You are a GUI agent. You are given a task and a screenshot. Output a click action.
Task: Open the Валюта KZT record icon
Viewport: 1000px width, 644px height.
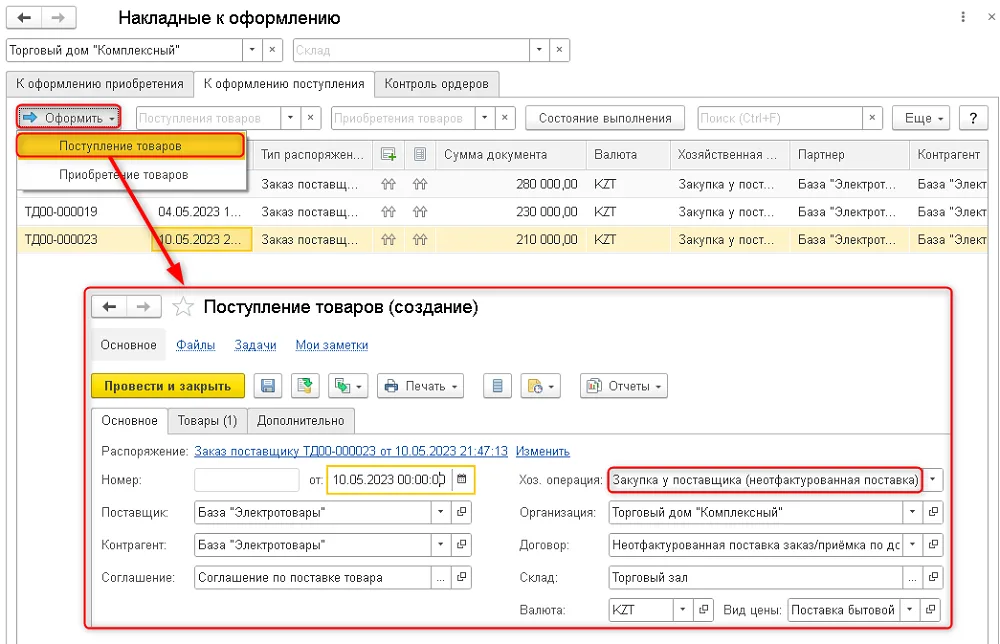coord(703,610)
